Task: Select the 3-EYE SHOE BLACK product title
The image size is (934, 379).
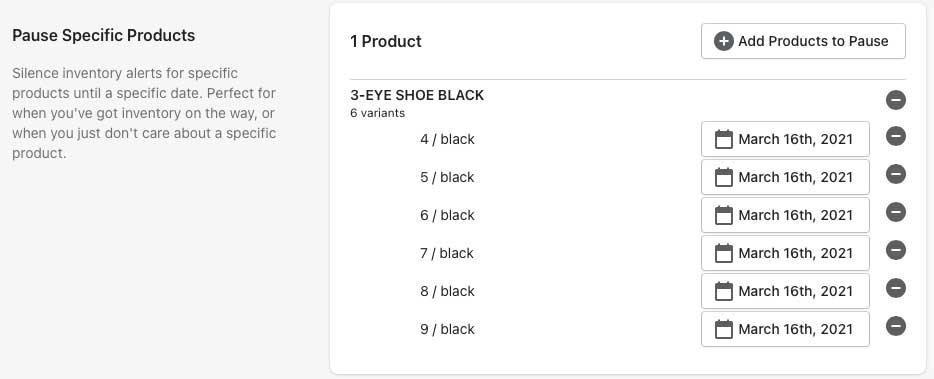Action: (x=417, y=95)
